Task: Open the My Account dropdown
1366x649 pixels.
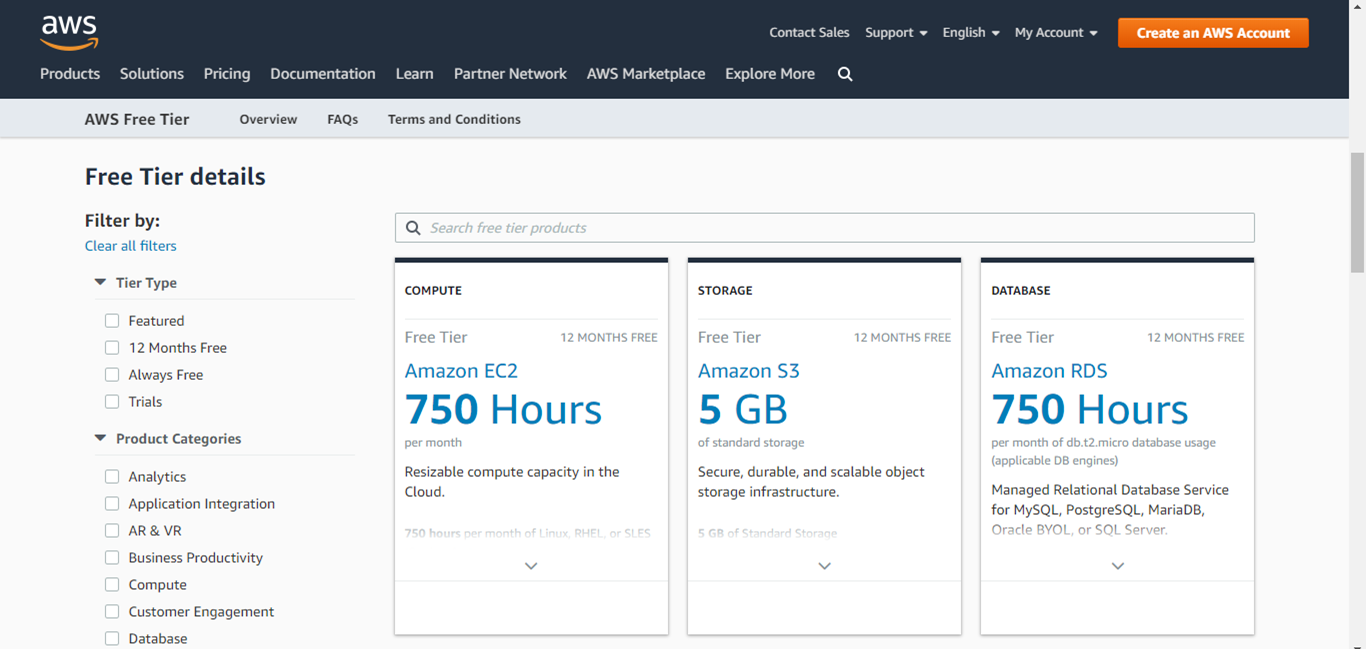Action: click(1056, 33)
